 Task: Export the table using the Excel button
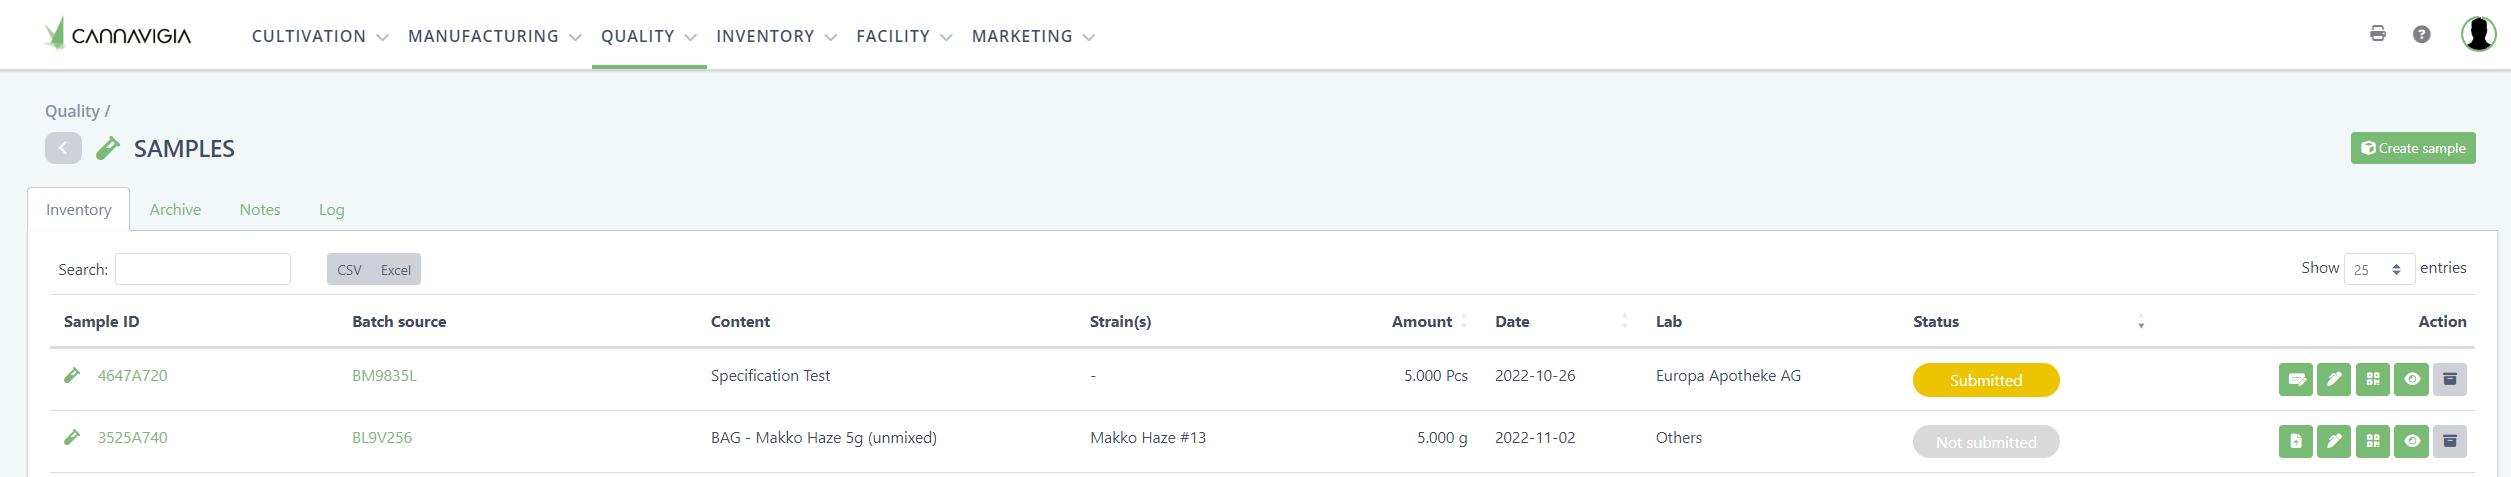395,269
